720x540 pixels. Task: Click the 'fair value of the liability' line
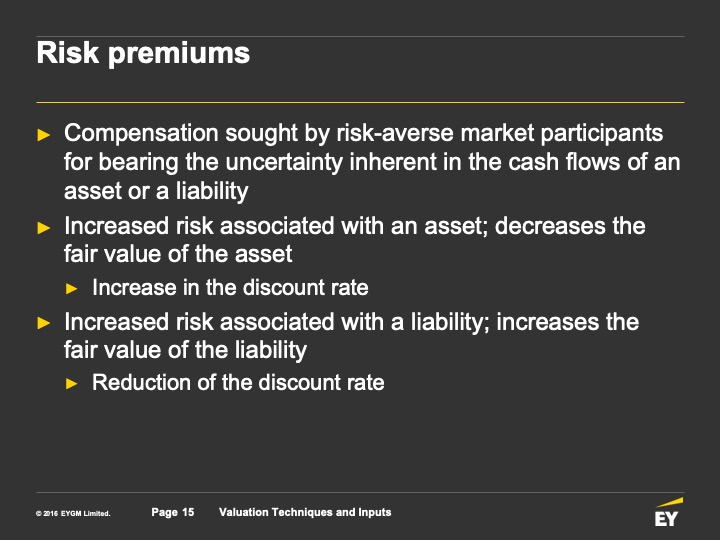click(185, 350)
